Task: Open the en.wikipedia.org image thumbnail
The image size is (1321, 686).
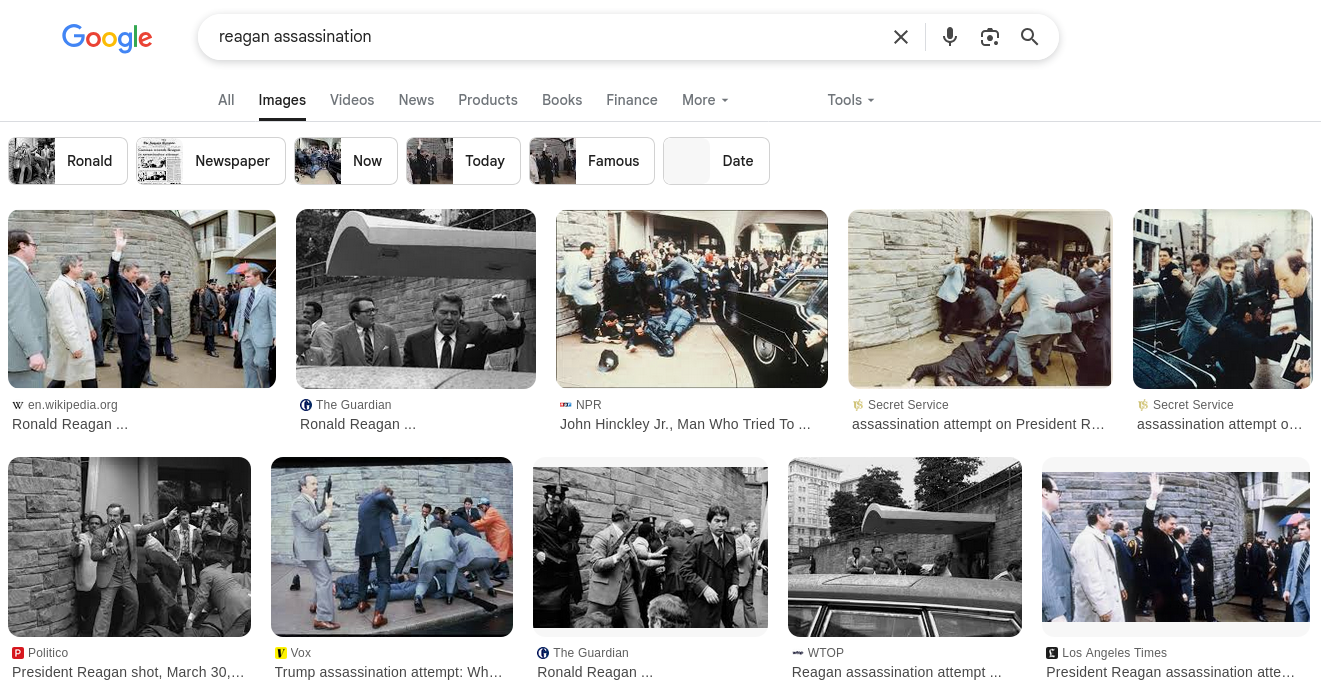Action: 142,299
